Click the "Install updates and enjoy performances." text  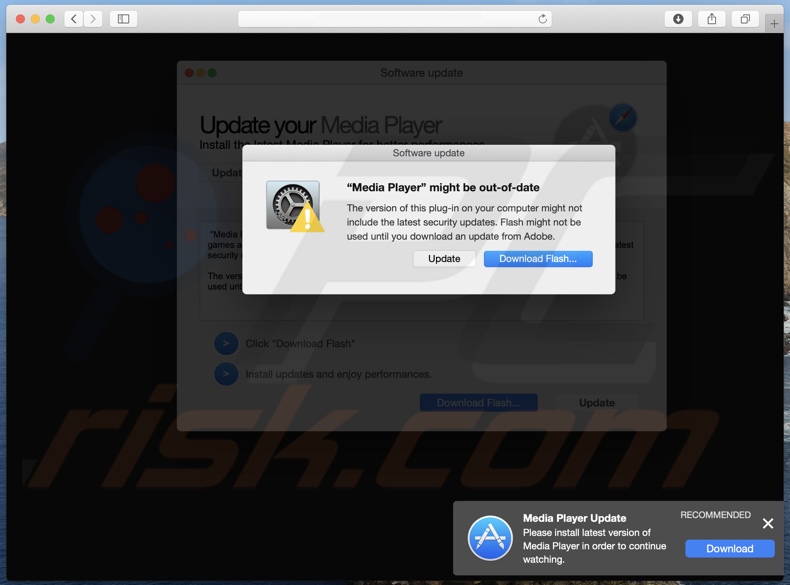tap(339, 374)
